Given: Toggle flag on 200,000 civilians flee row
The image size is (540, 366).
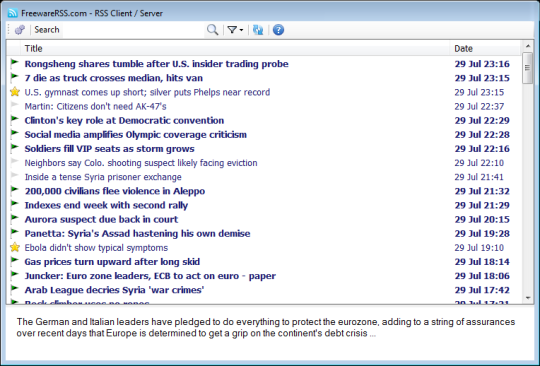Looking at the screenshot, I should click(x=14, y=190).
